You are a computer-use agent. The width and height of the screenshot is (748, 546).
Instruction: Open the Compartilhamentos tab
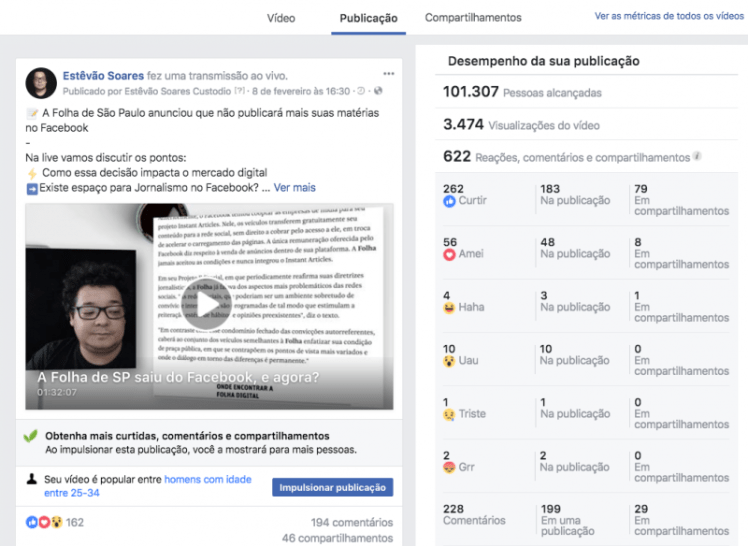point(473,18)
